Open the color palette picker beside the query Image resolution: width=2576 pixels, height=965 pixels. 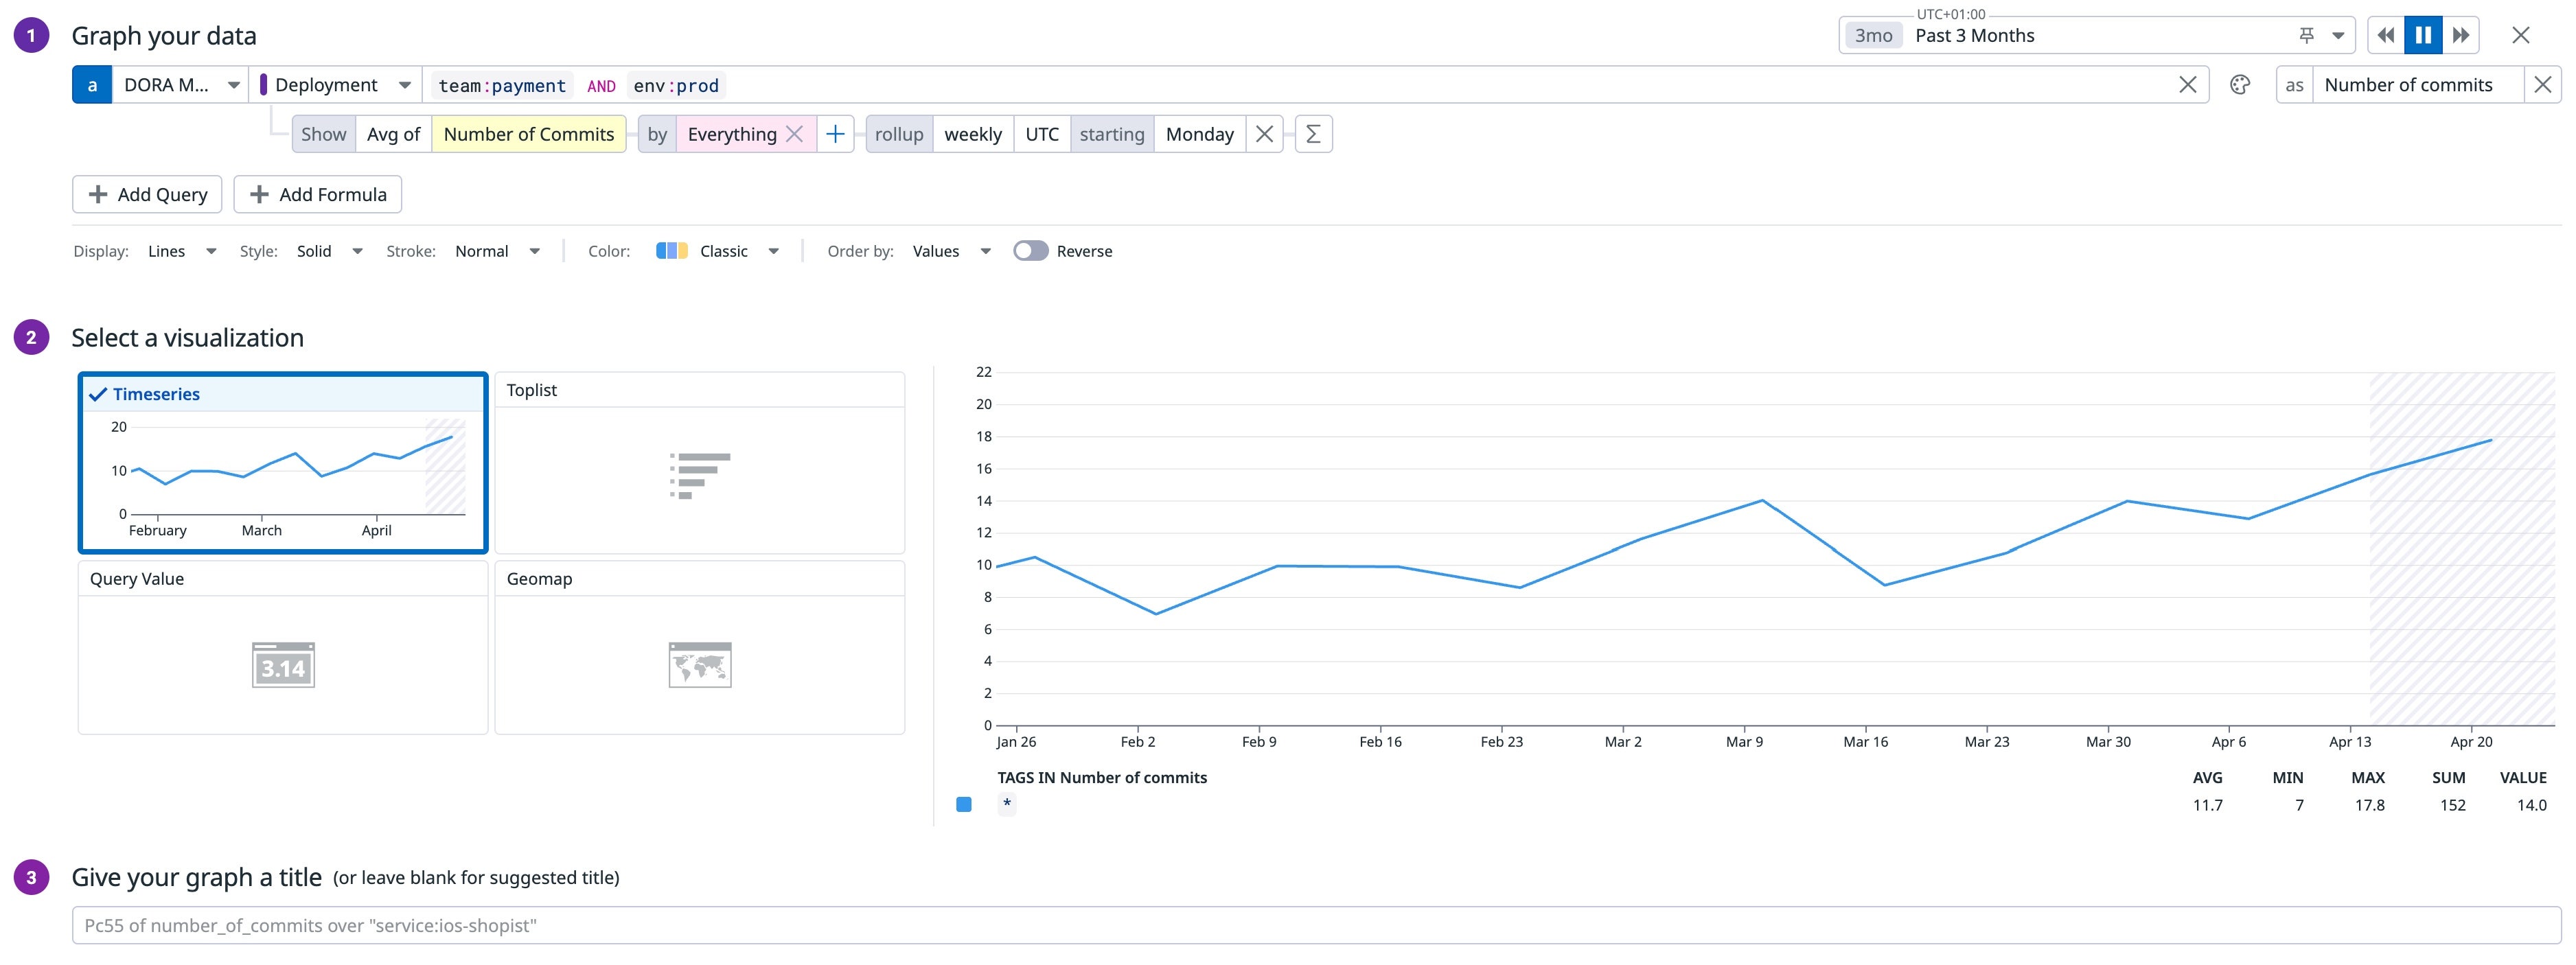coord(2240,85)
